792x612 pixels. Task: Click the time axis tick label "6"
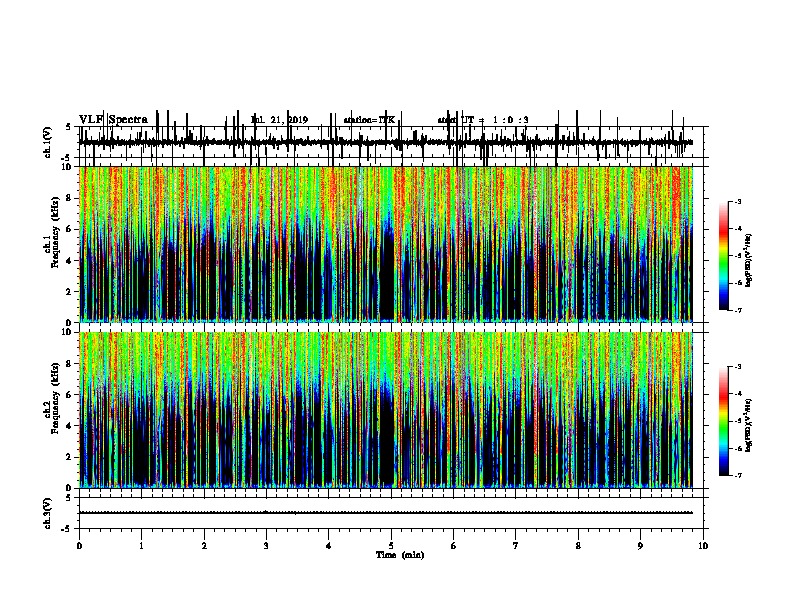click(454, 546)
